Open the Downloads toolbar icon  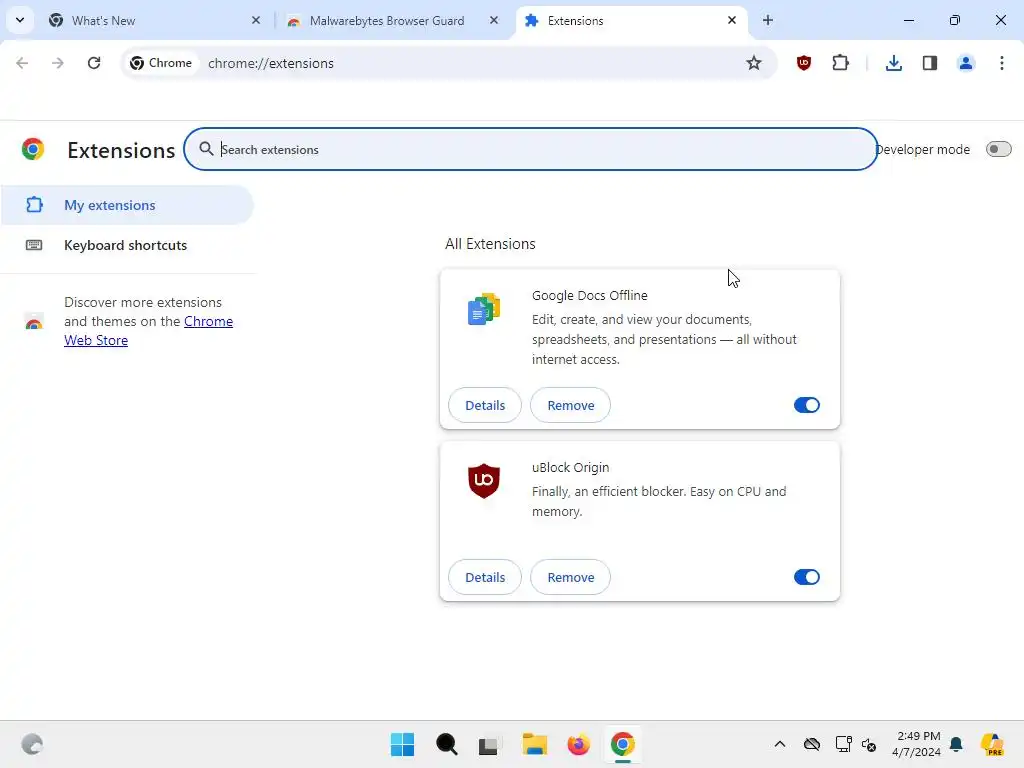893,63
